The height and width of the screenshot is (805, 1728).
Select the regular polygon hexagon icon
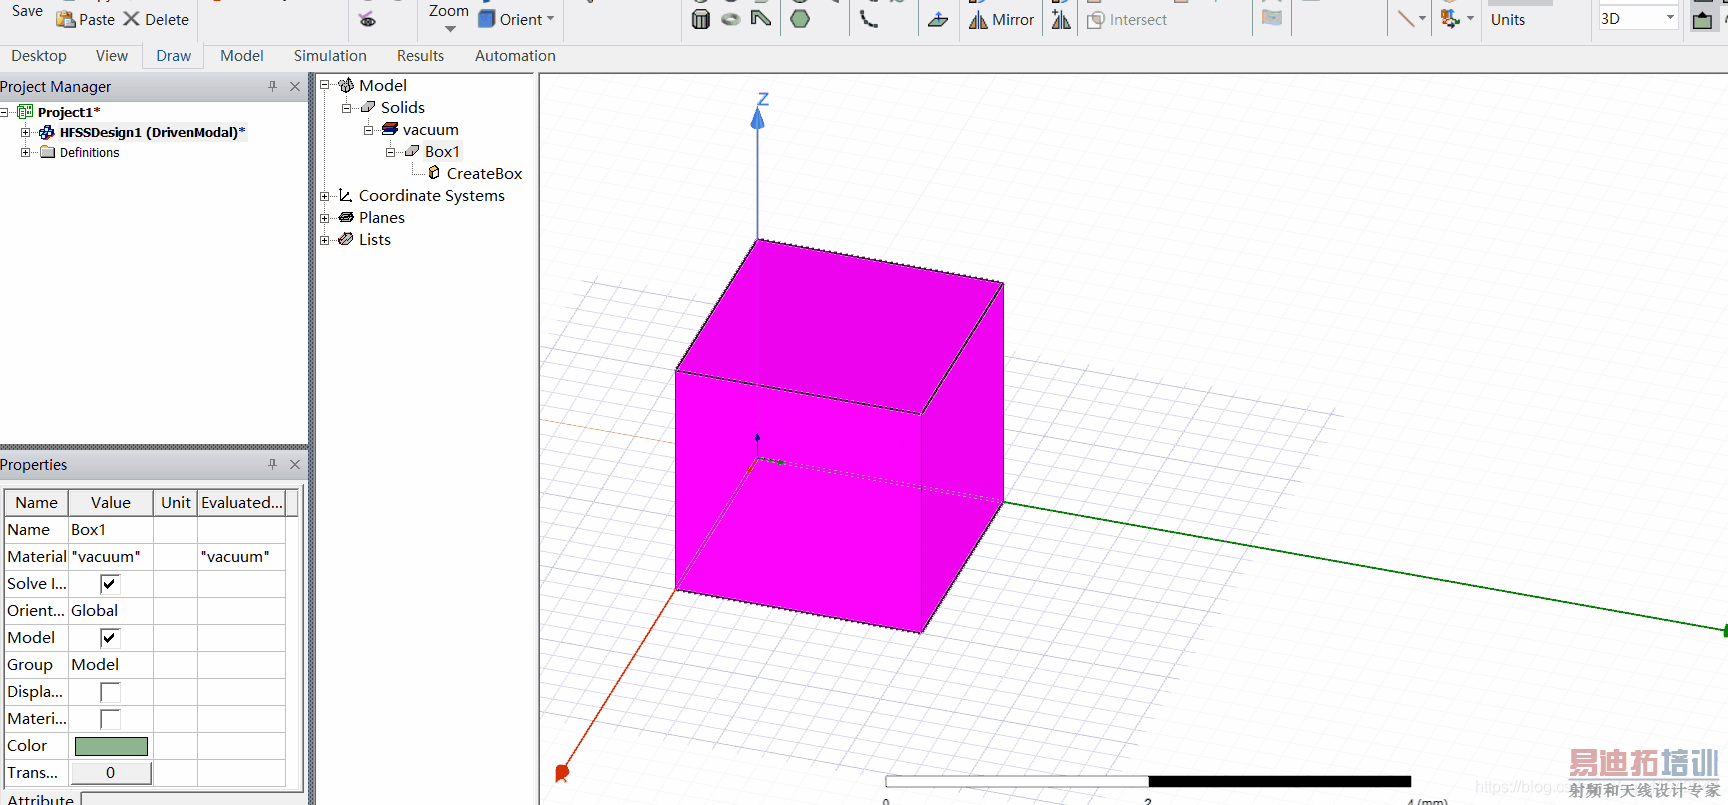point(800,19)
